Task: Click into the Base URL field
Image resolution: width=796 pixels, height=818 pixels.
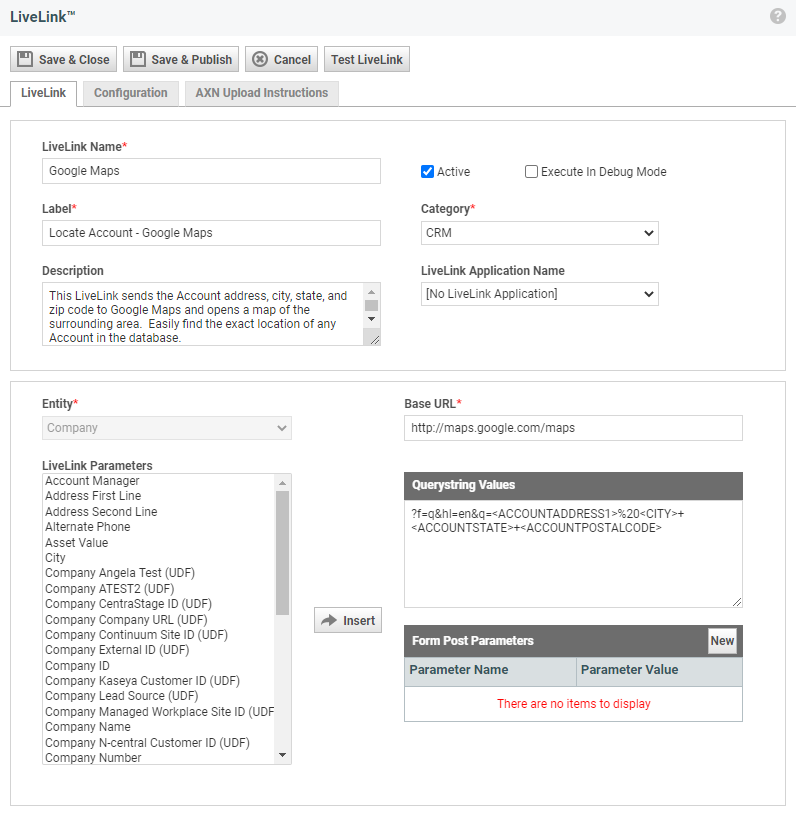Action: pyautogui.click(x=573, y=428)
